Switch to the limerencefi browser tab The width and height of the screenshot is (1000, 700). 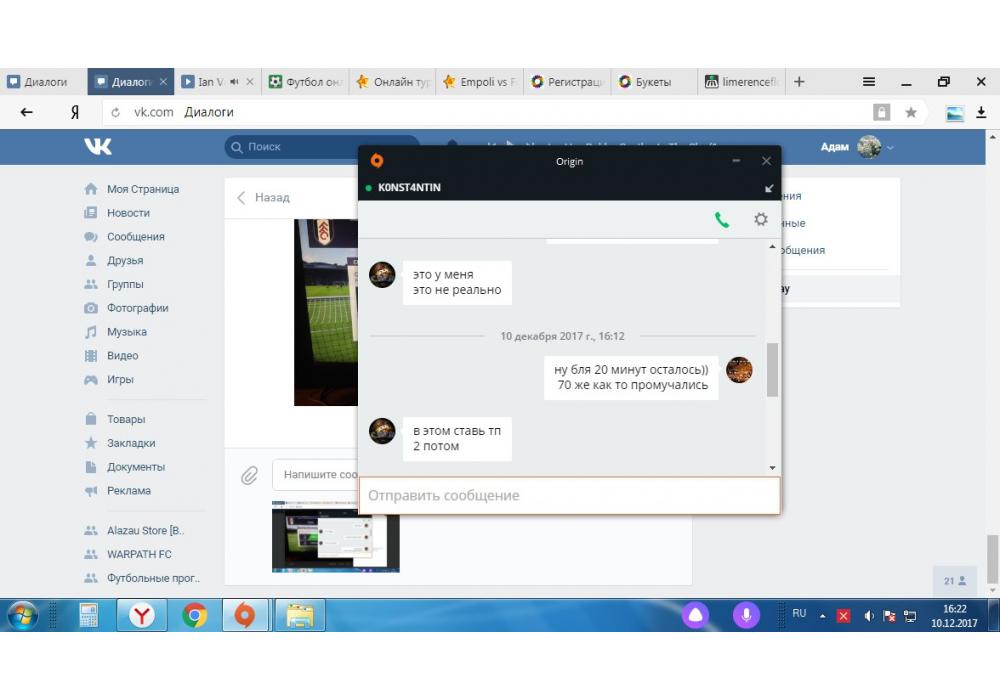click(741, 82)
